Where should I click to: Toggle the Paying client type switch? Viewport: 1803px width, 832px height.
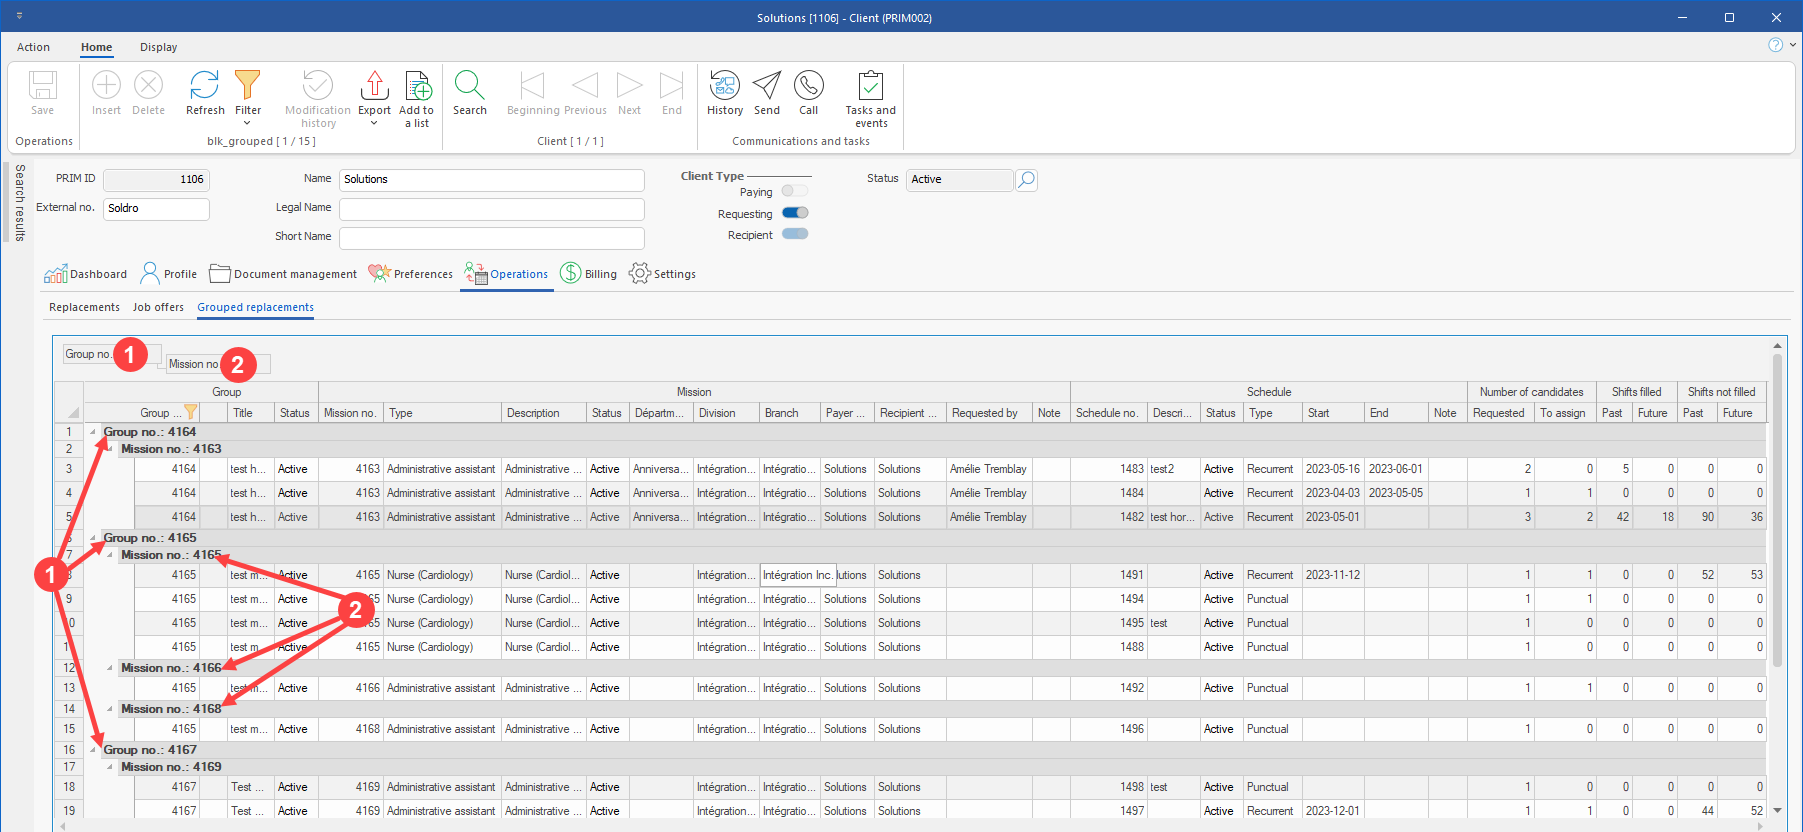[x=794, y=191]
